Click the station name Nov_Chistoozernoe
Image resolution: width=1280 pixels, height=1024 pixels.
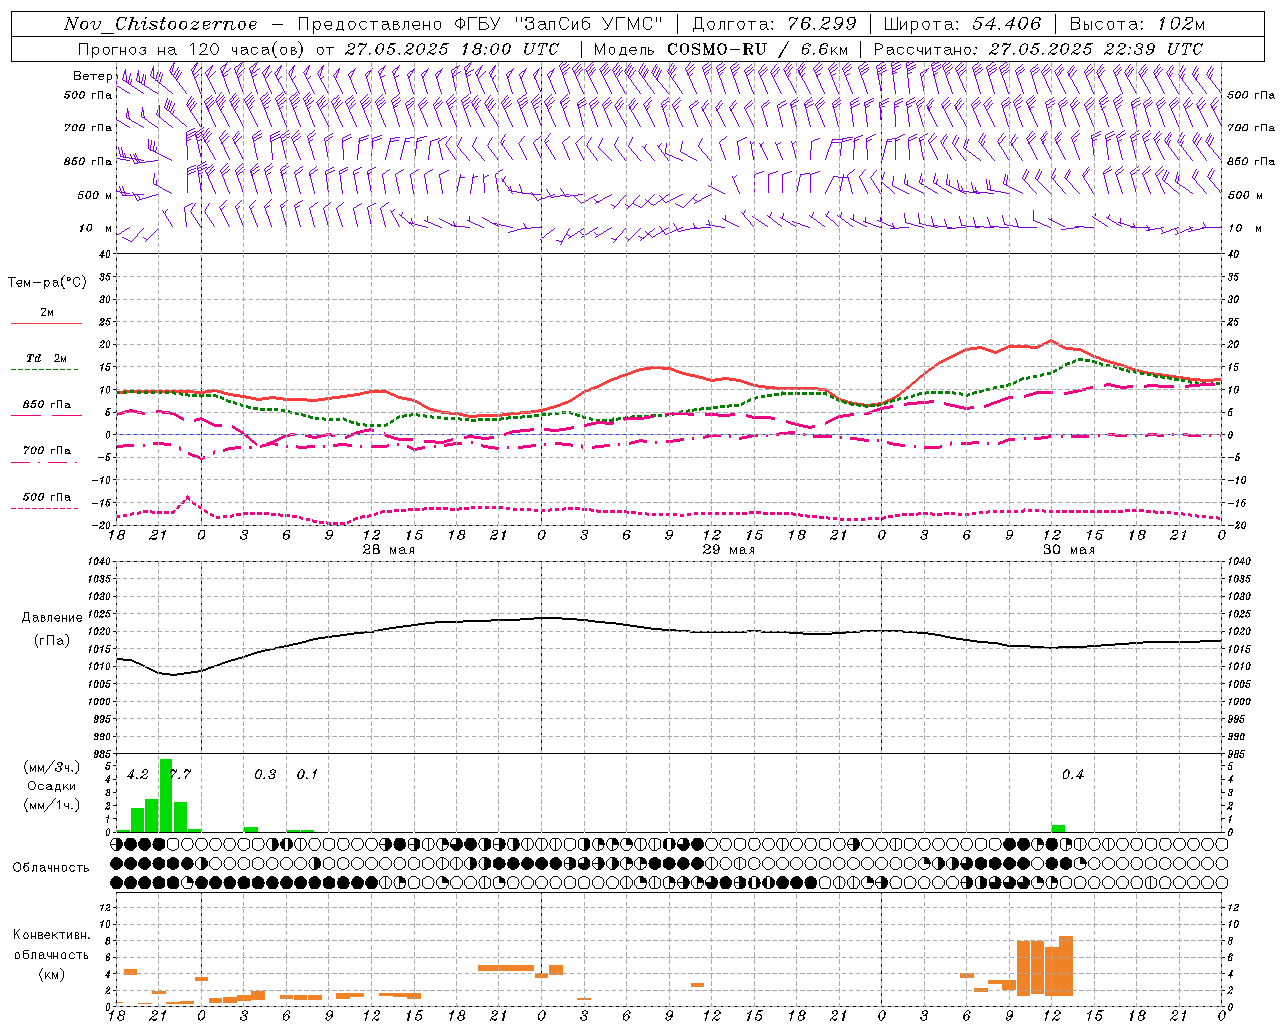[x=160, y=24]
